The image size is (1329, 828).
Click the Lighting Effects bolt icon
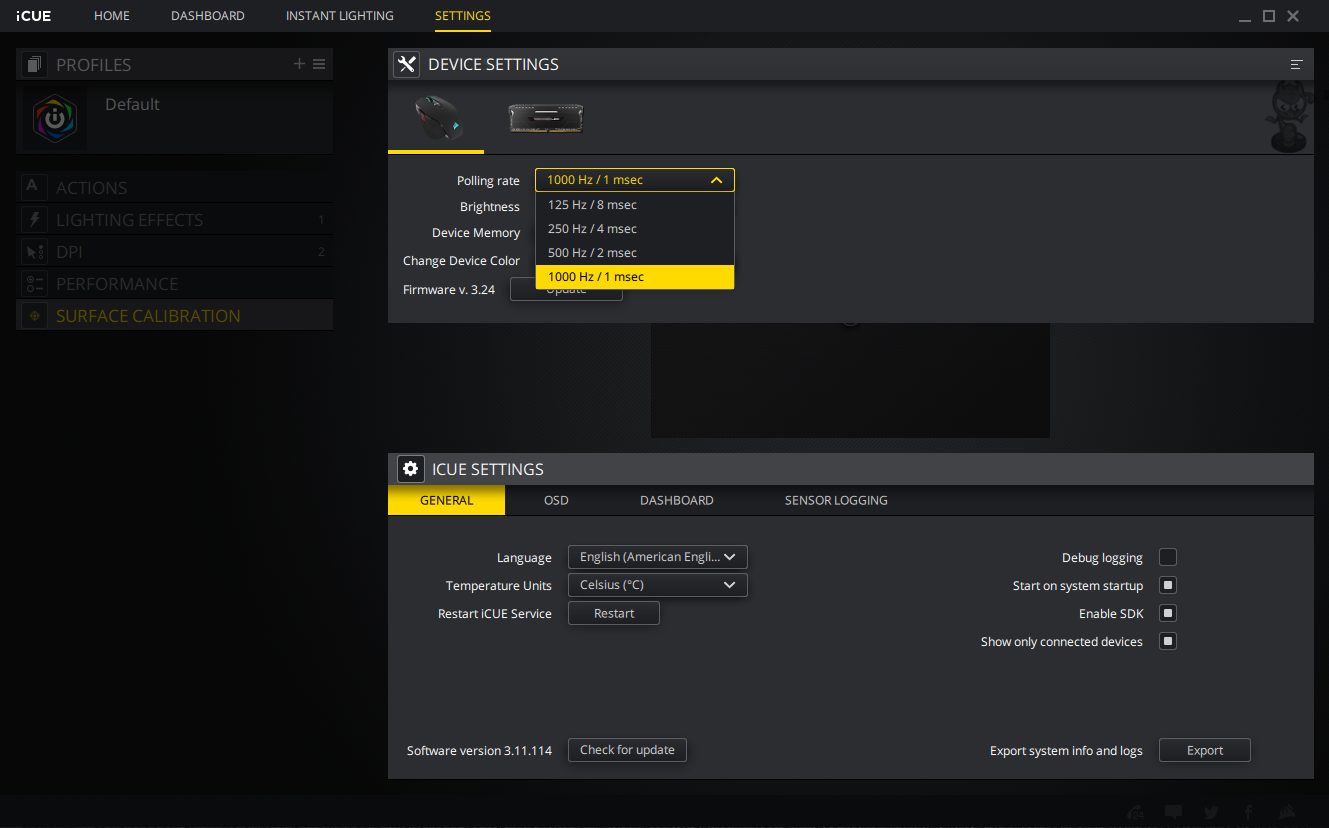click(x=34, y=219)
